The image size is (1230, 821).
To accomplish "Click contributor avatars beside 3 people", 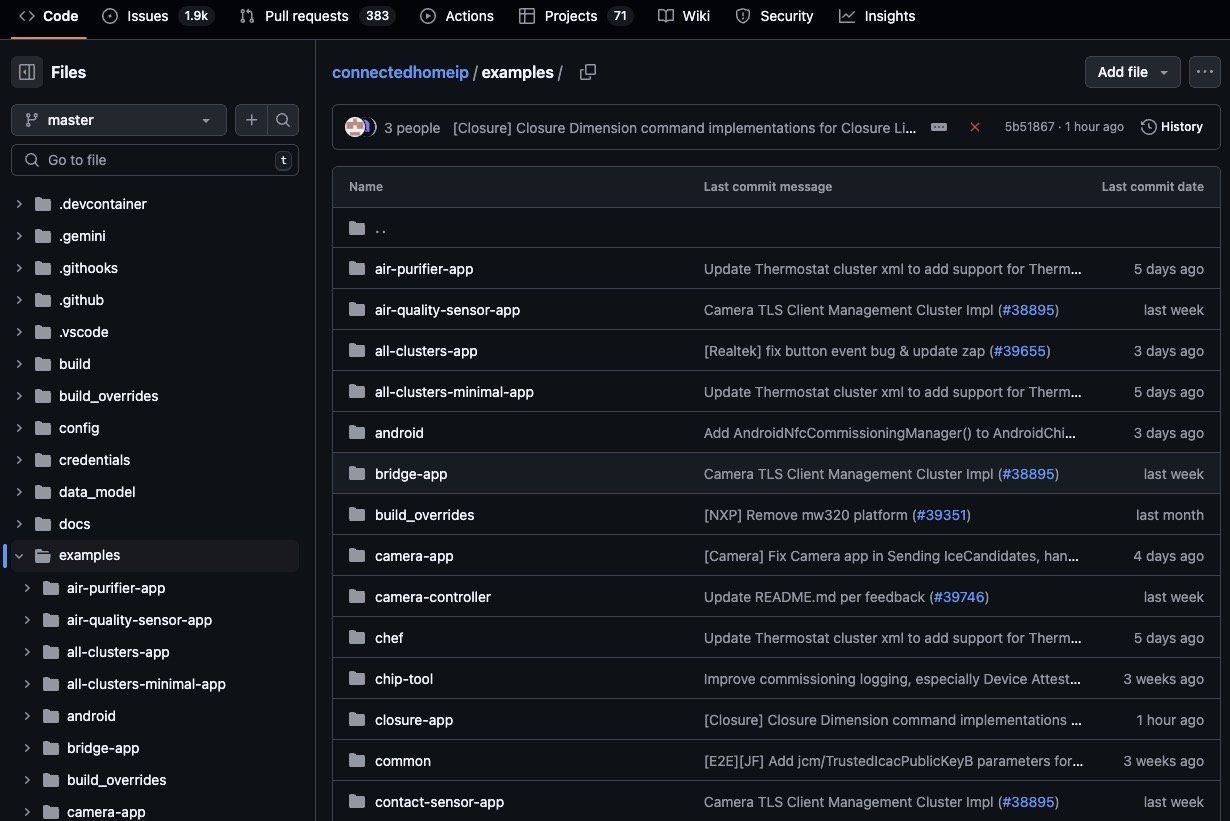I will pos(360,127).
